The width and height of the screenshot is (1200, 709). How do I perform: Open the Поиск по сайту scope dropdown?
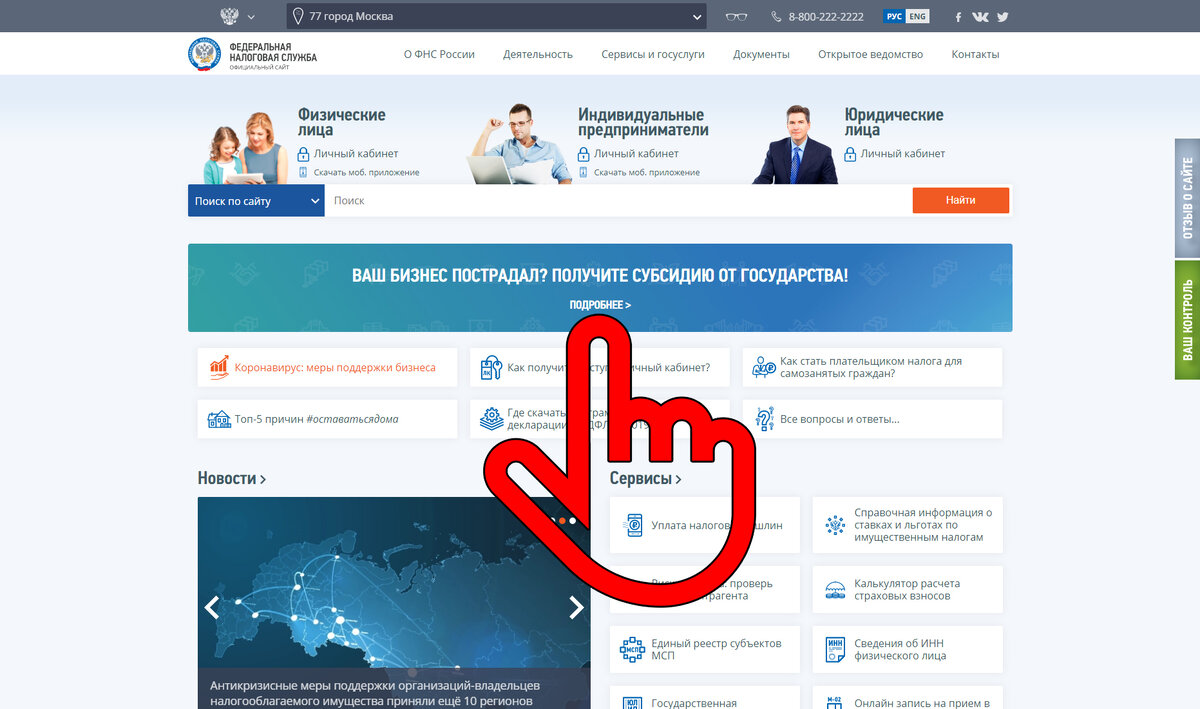(256, 201)
